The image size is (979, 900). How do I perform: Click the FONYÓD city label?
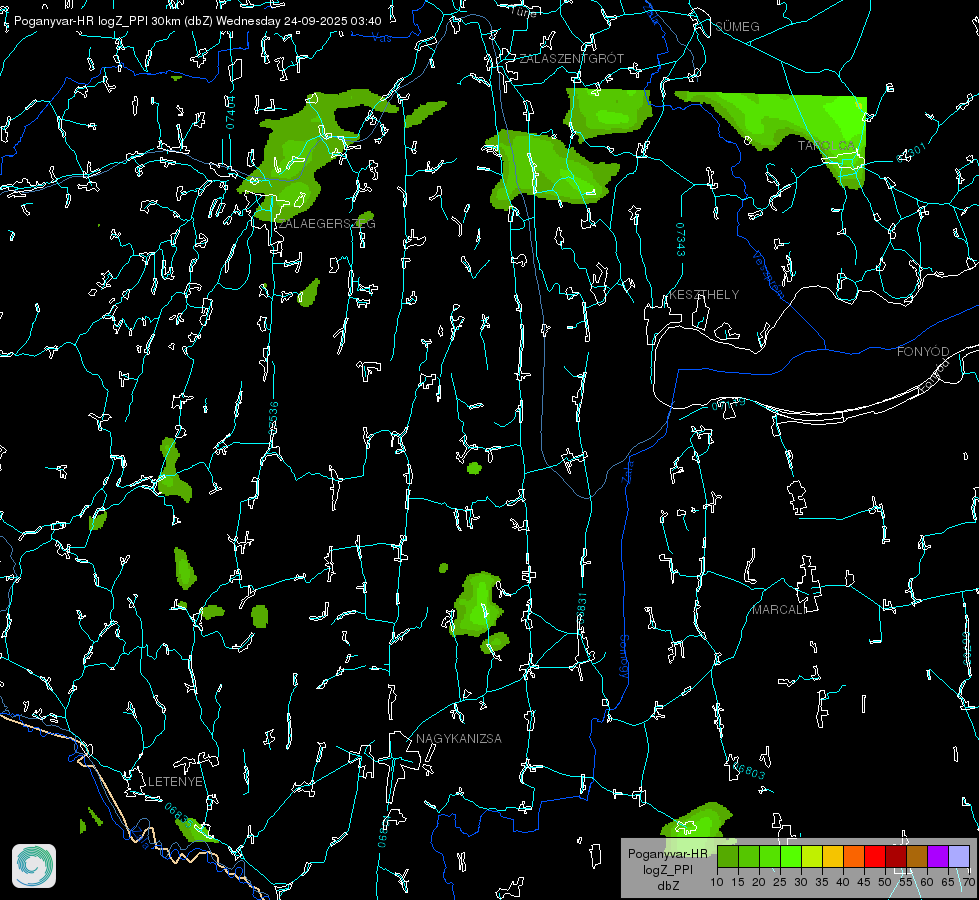(923, 352)
